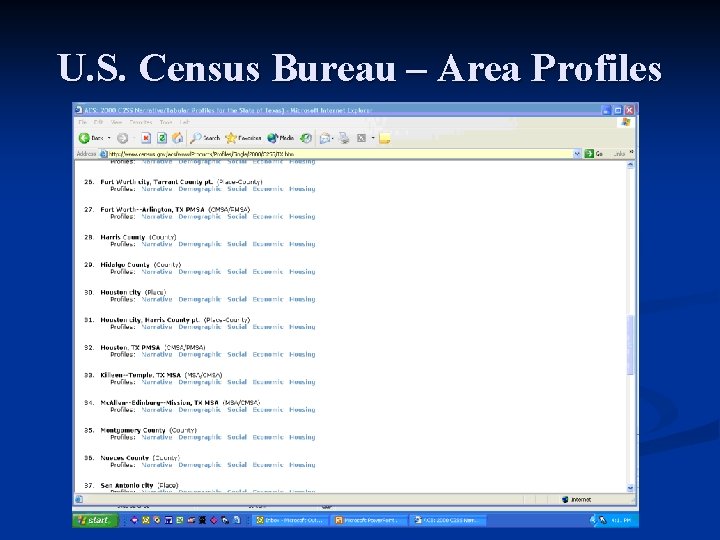Go back with the Back arrow button
720x540 pixels.
point(91,138)
